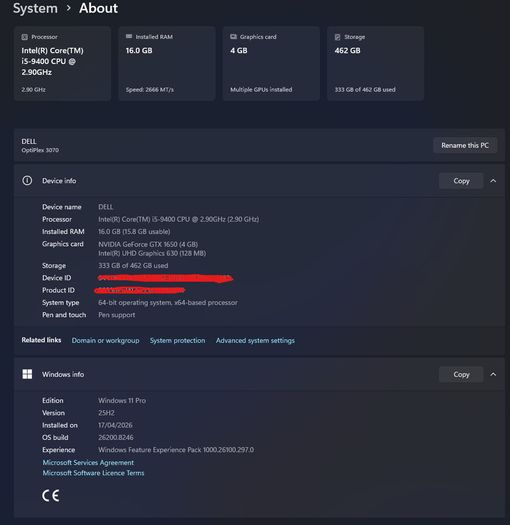Open the Microsoft Services Agreement link
The width and height of the screenshot is (510, 525).
coord(88,462)
